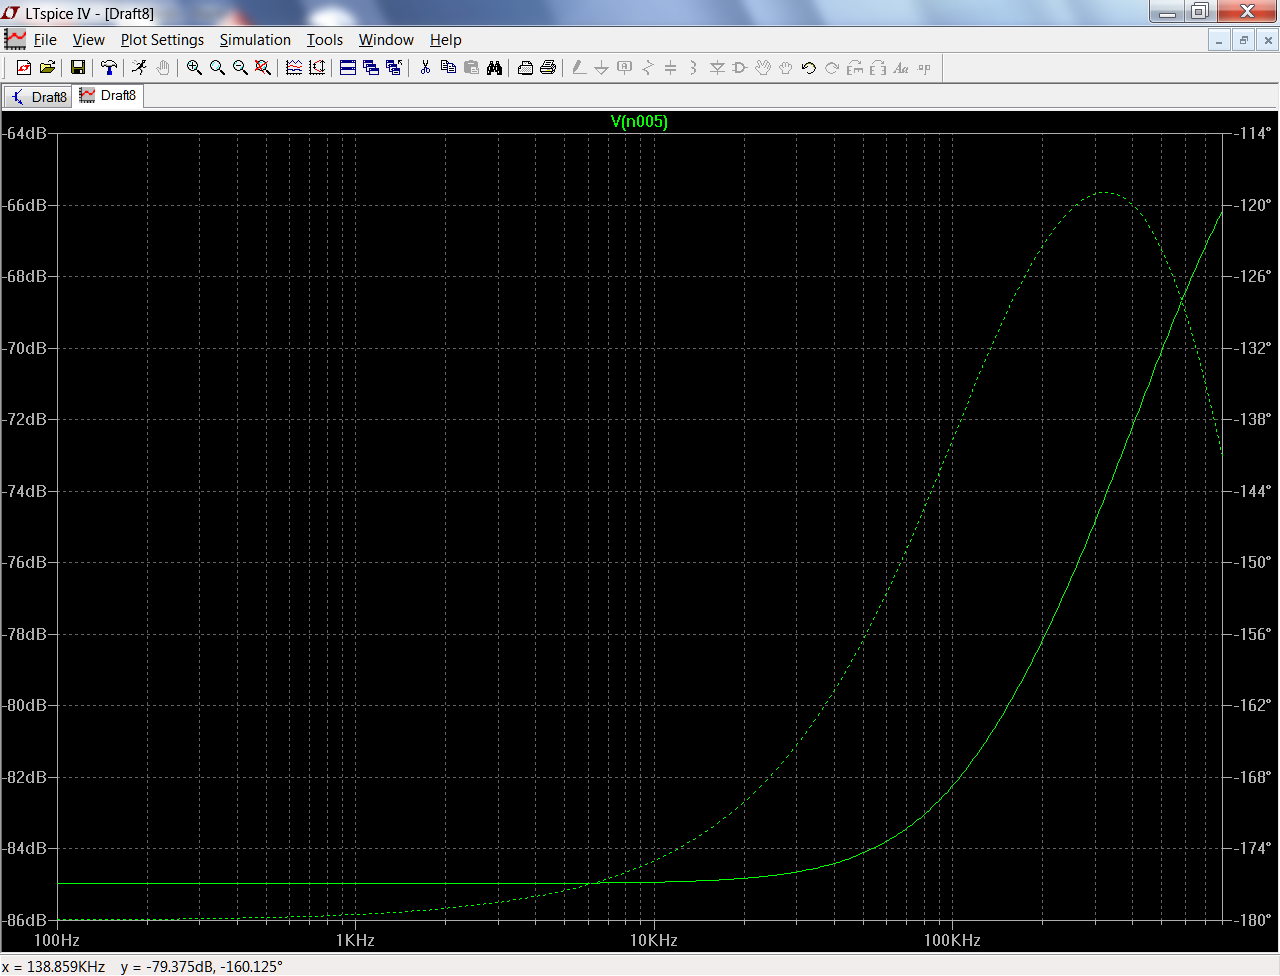Click the Copy toolbar icon
The width and height of the screenshot is (1280, 976).
(x=448, y=67)
